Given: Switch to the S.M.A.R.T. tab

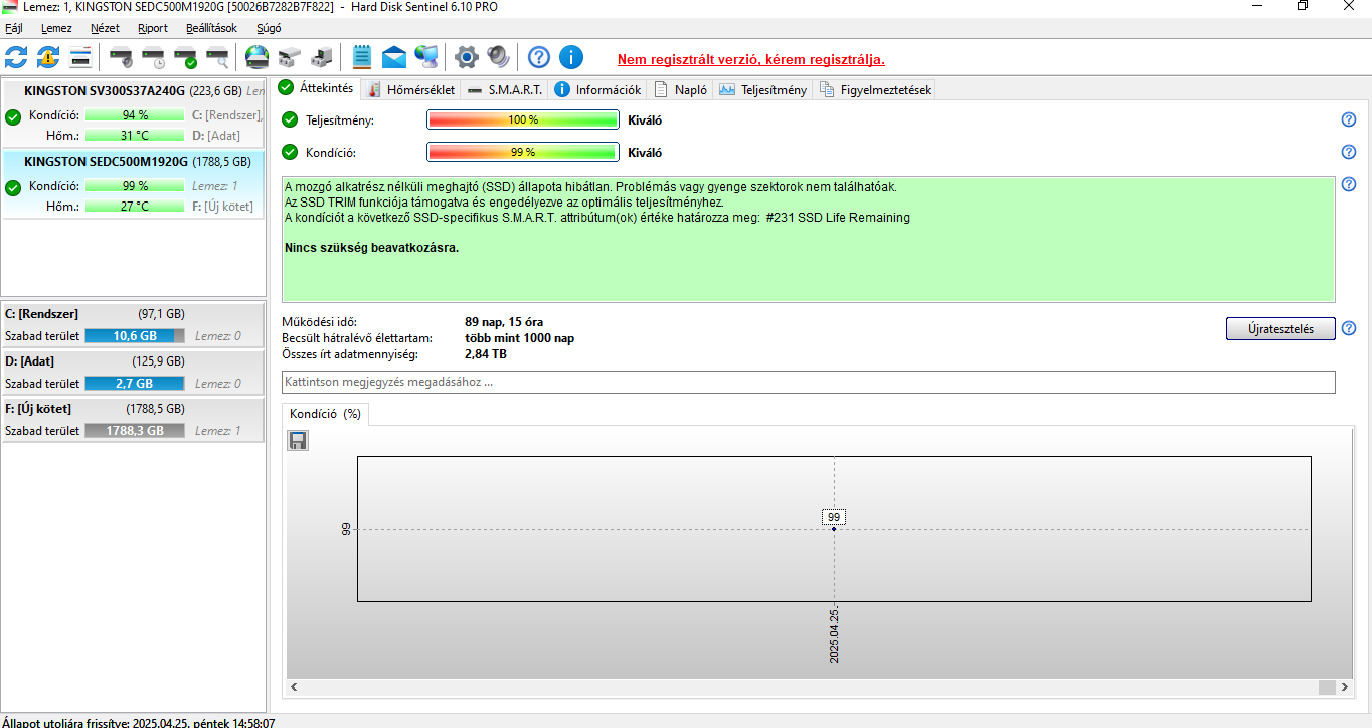Looking at the screenshot, I should 505,89.
